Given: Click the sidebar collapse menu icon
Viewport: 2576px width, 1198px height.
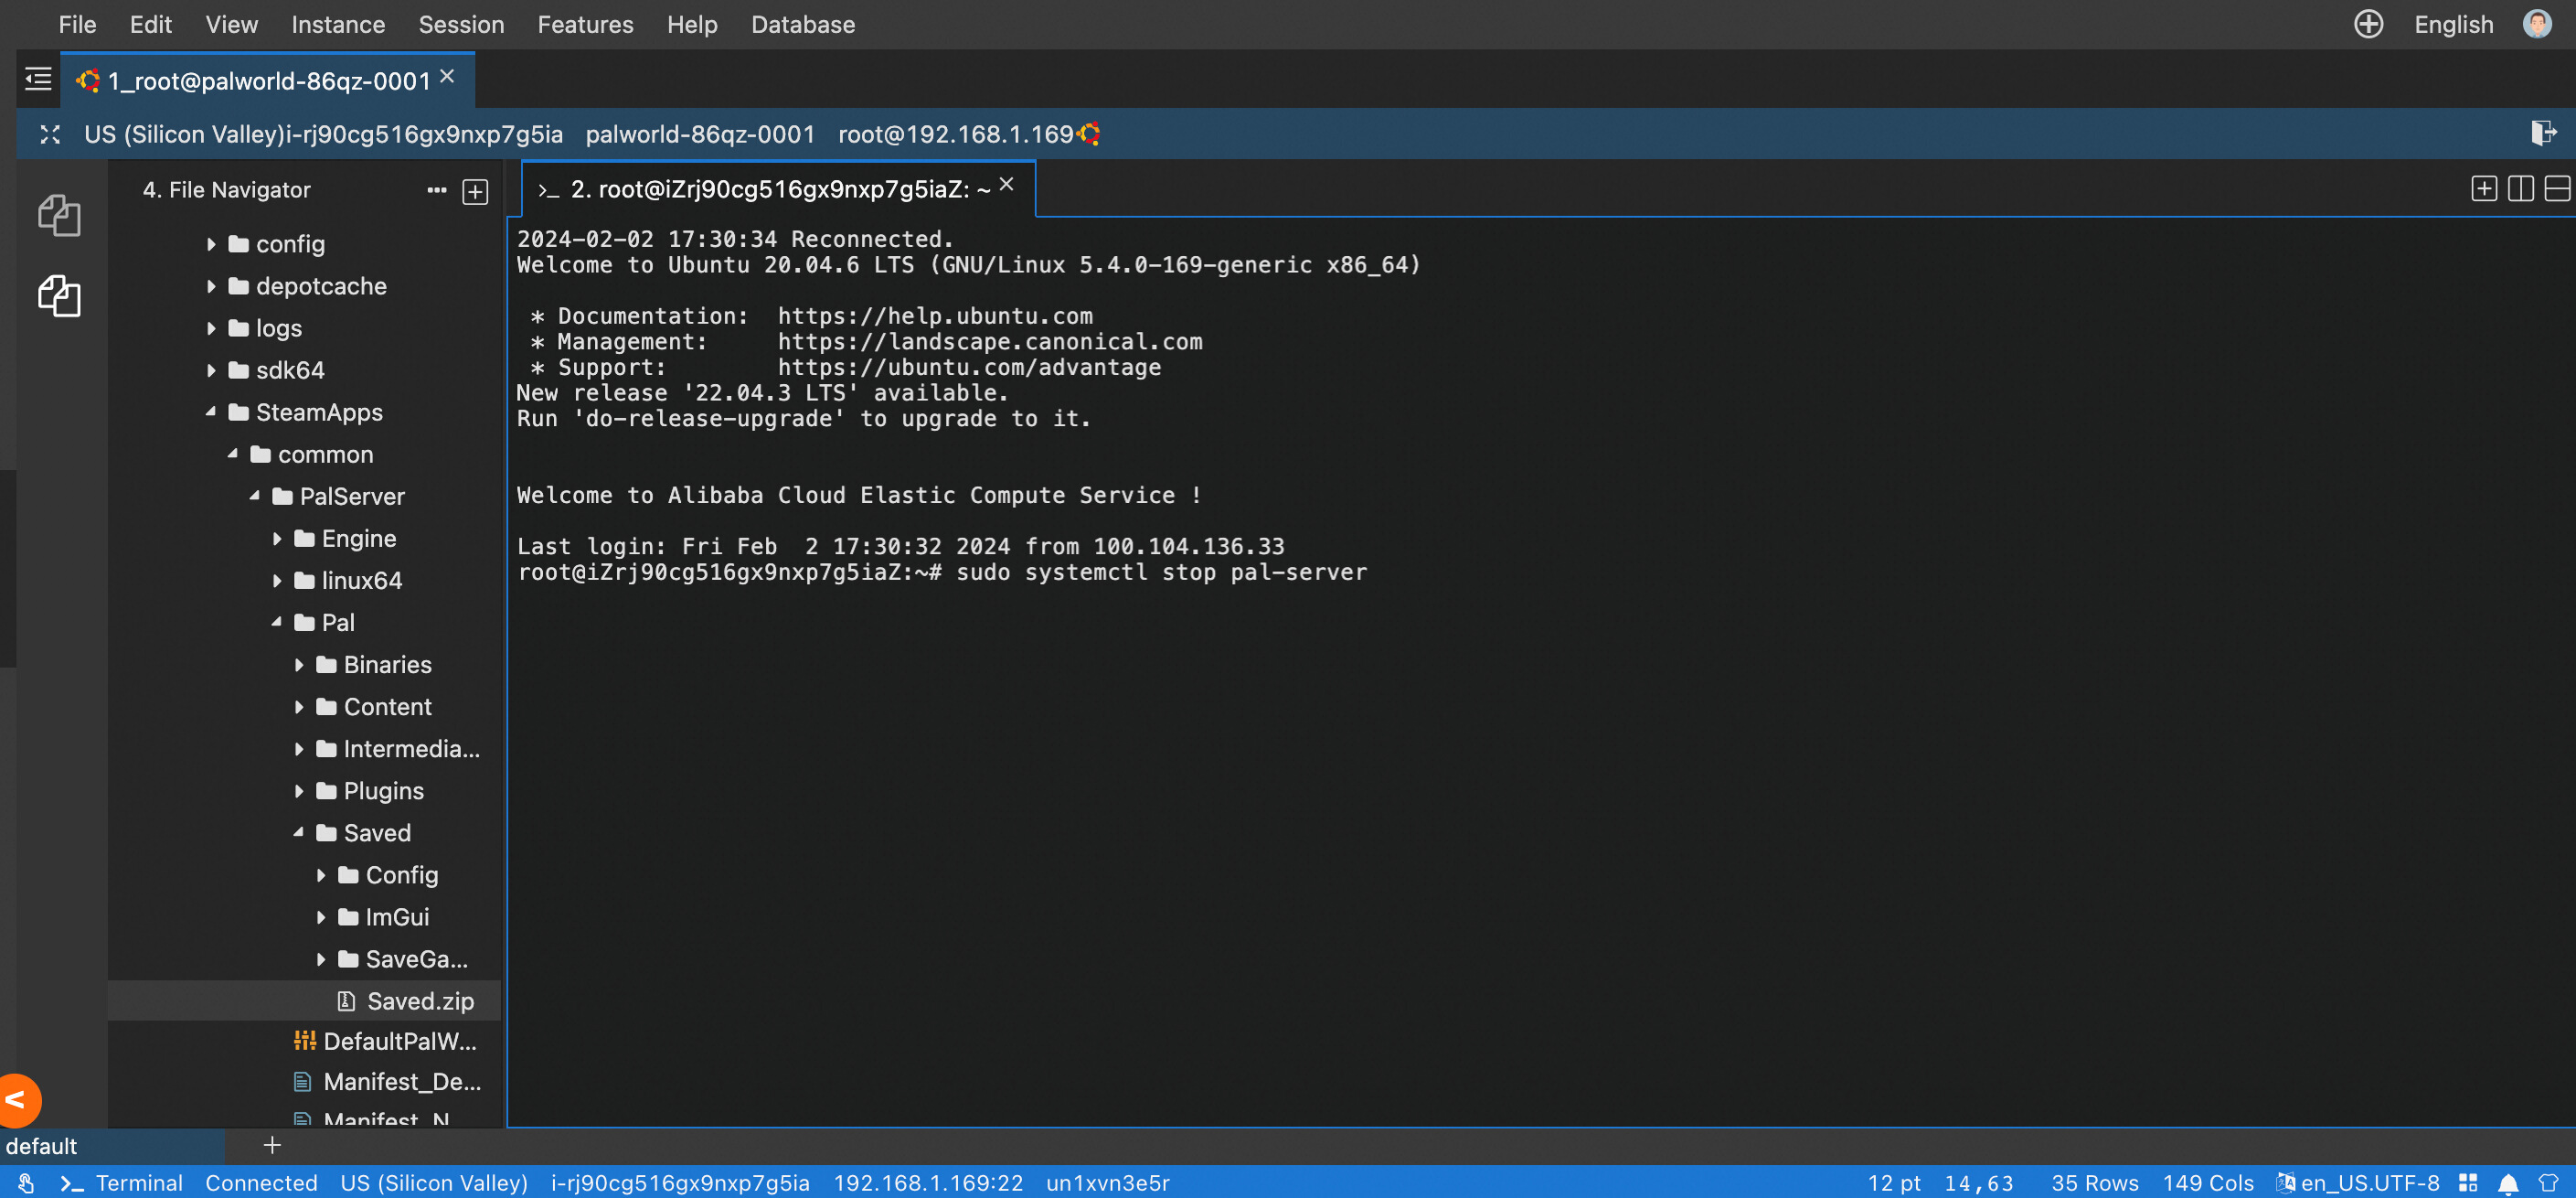Looking at the screenshot, I should 38,78.
